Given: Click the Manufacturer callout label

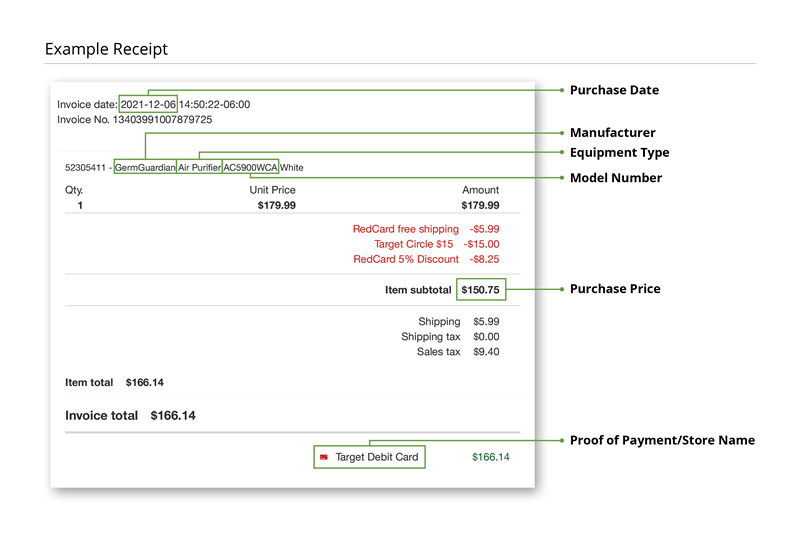Looking at the screenshot, I should (612, 132).
